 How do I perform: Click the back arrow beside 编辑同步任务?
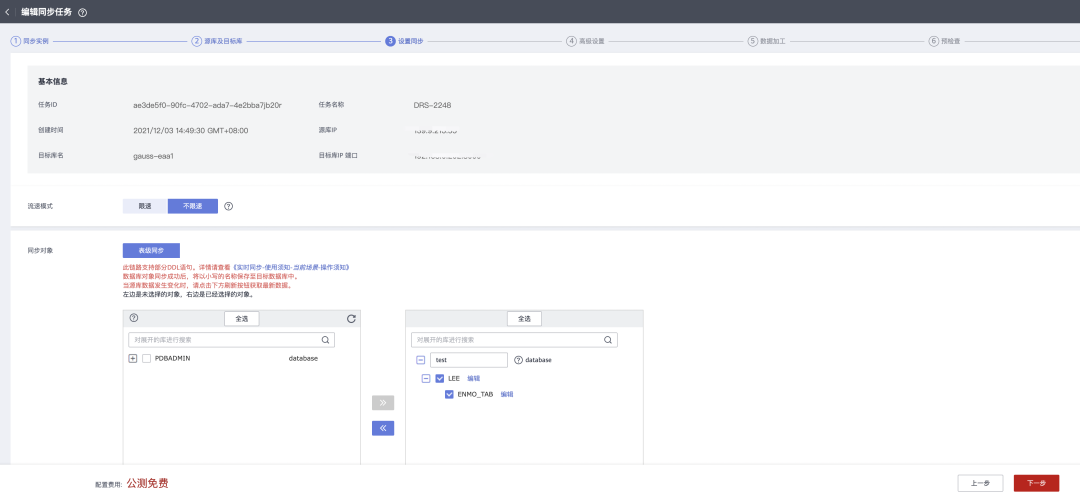tap(7, 12)
